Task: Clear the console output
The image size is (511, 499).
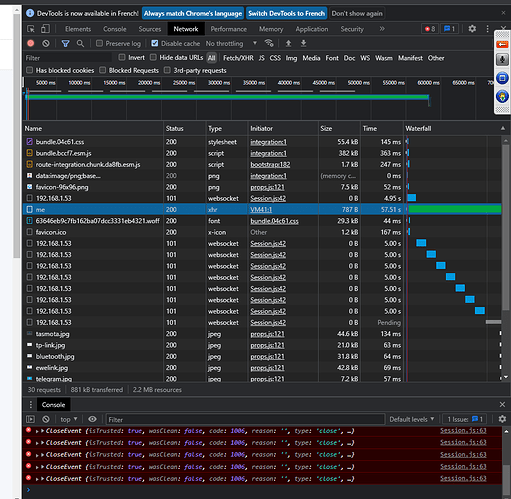Action: click(46, 419)
